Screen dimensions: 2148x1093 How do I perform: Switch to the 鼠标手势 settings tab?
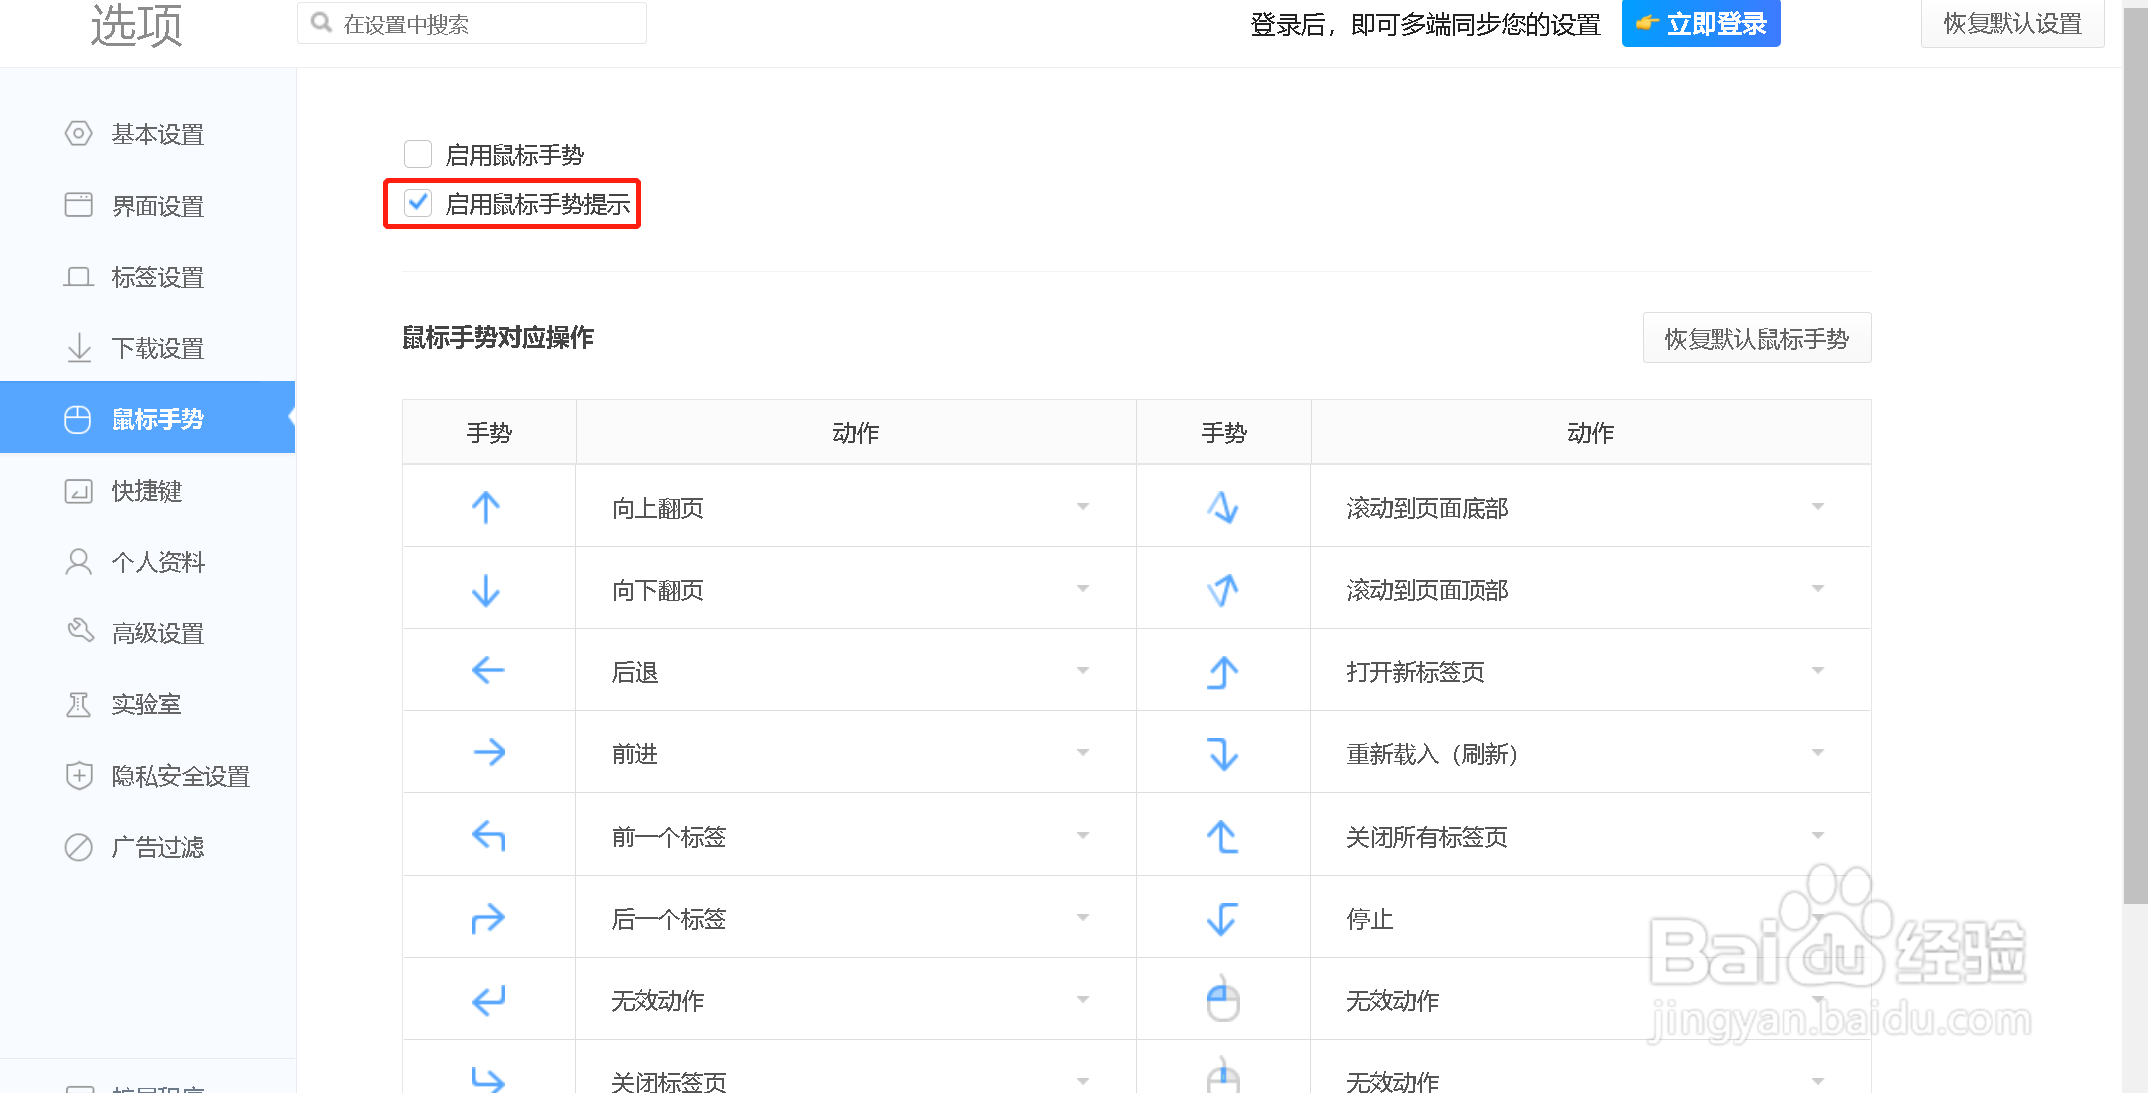pos(159,419)
